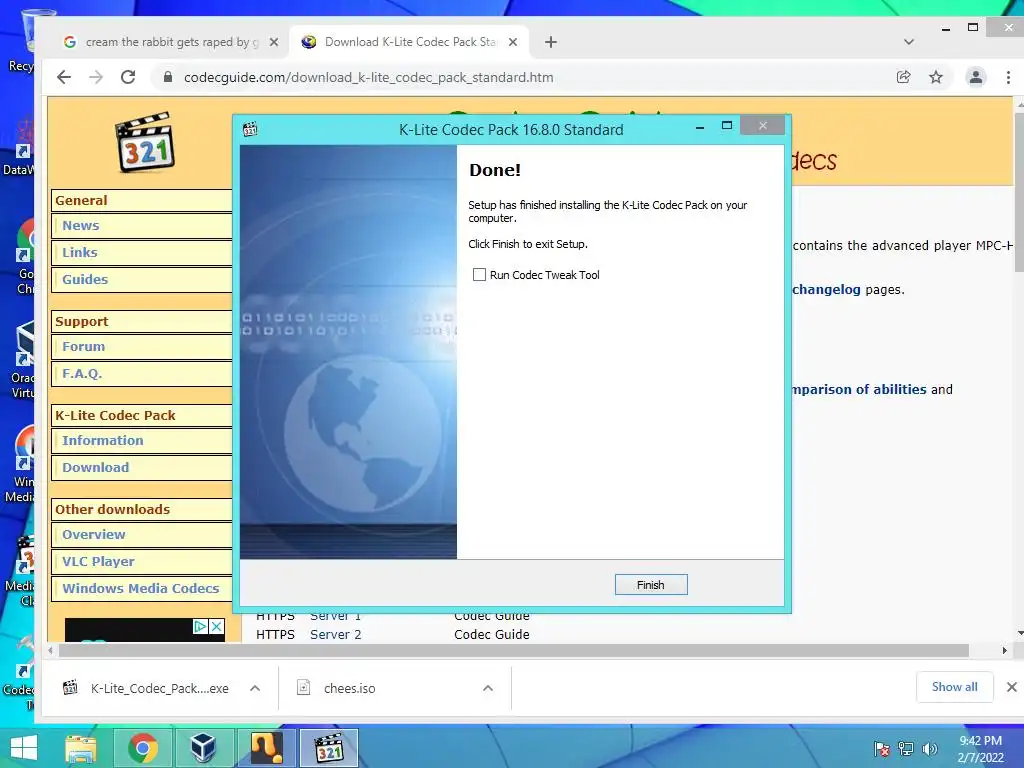Open the network icon in system tray
This screenshot has width=1024, height=768.
coord(906,749)
